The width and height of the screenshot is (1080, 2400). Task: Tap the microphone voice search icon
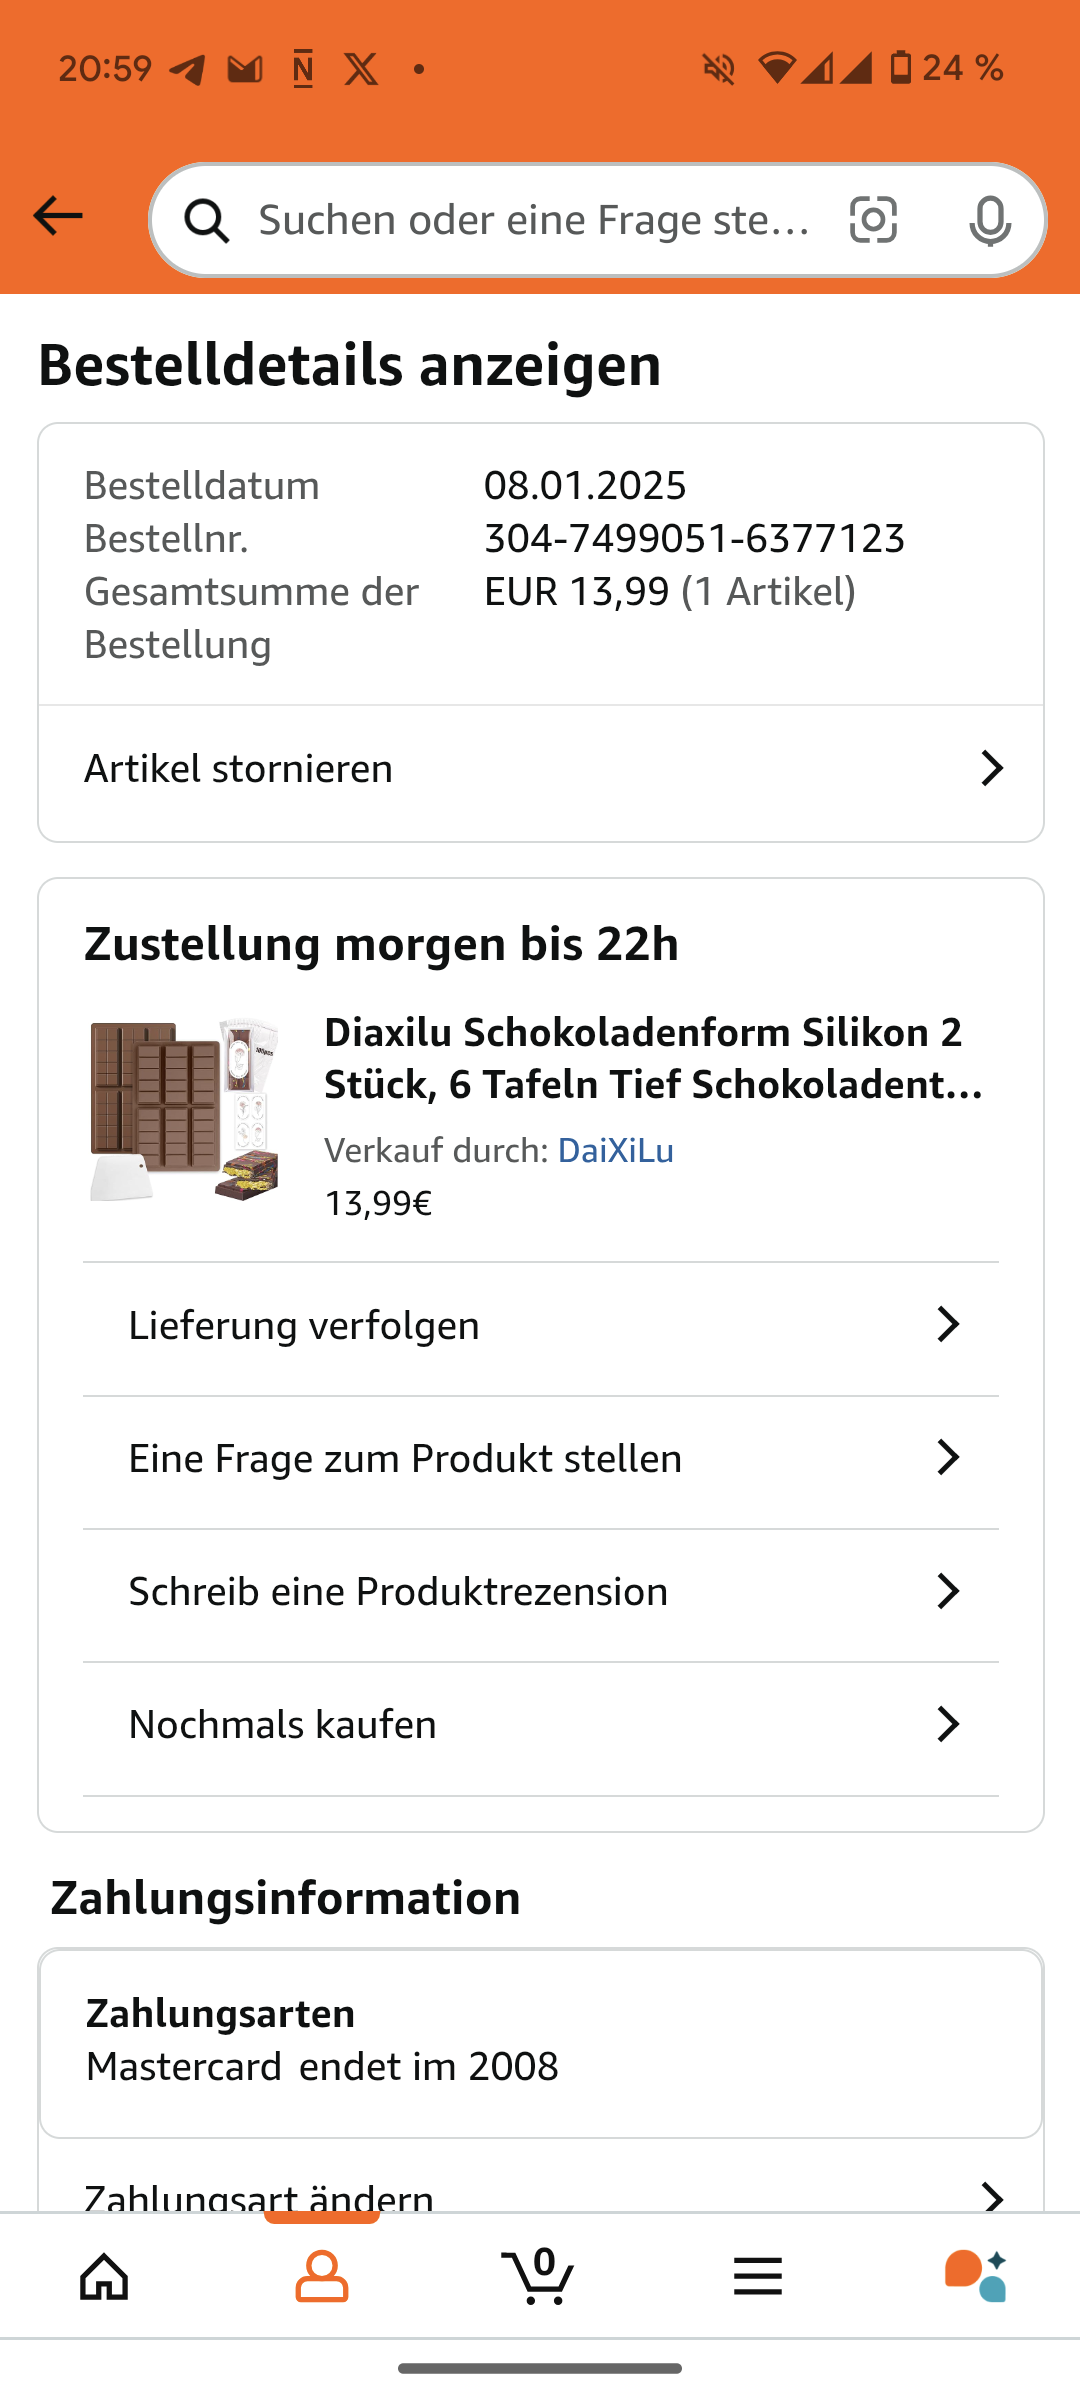989,221
